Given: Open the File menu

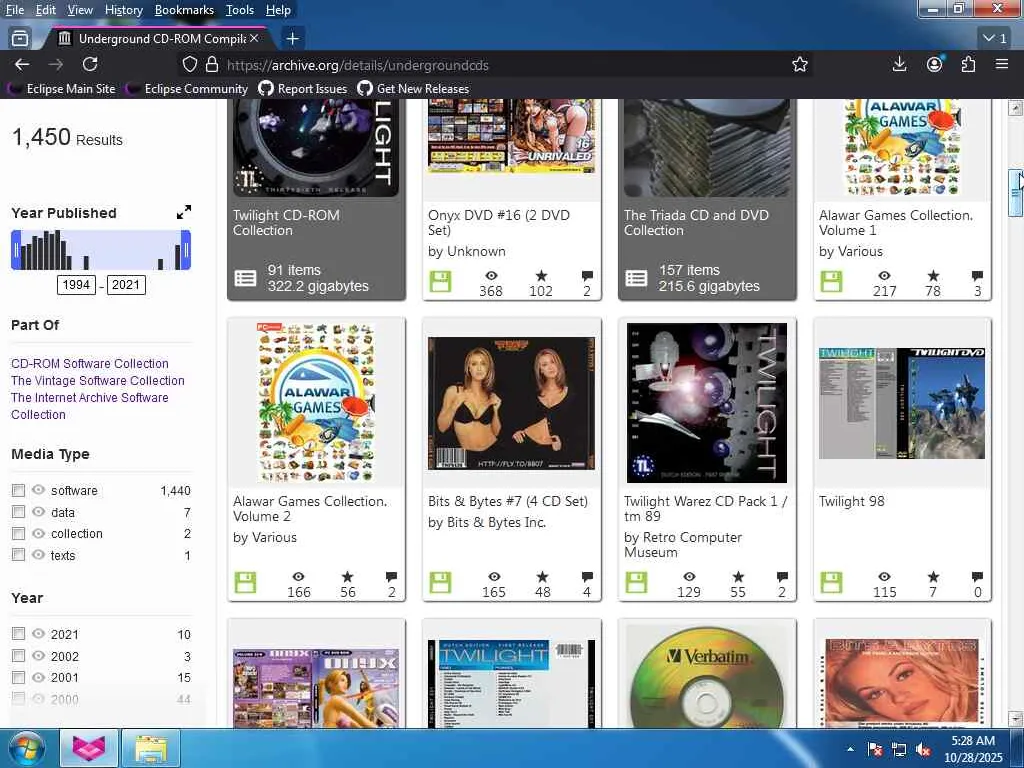Looking at the screenshot, I should point(14,10).
